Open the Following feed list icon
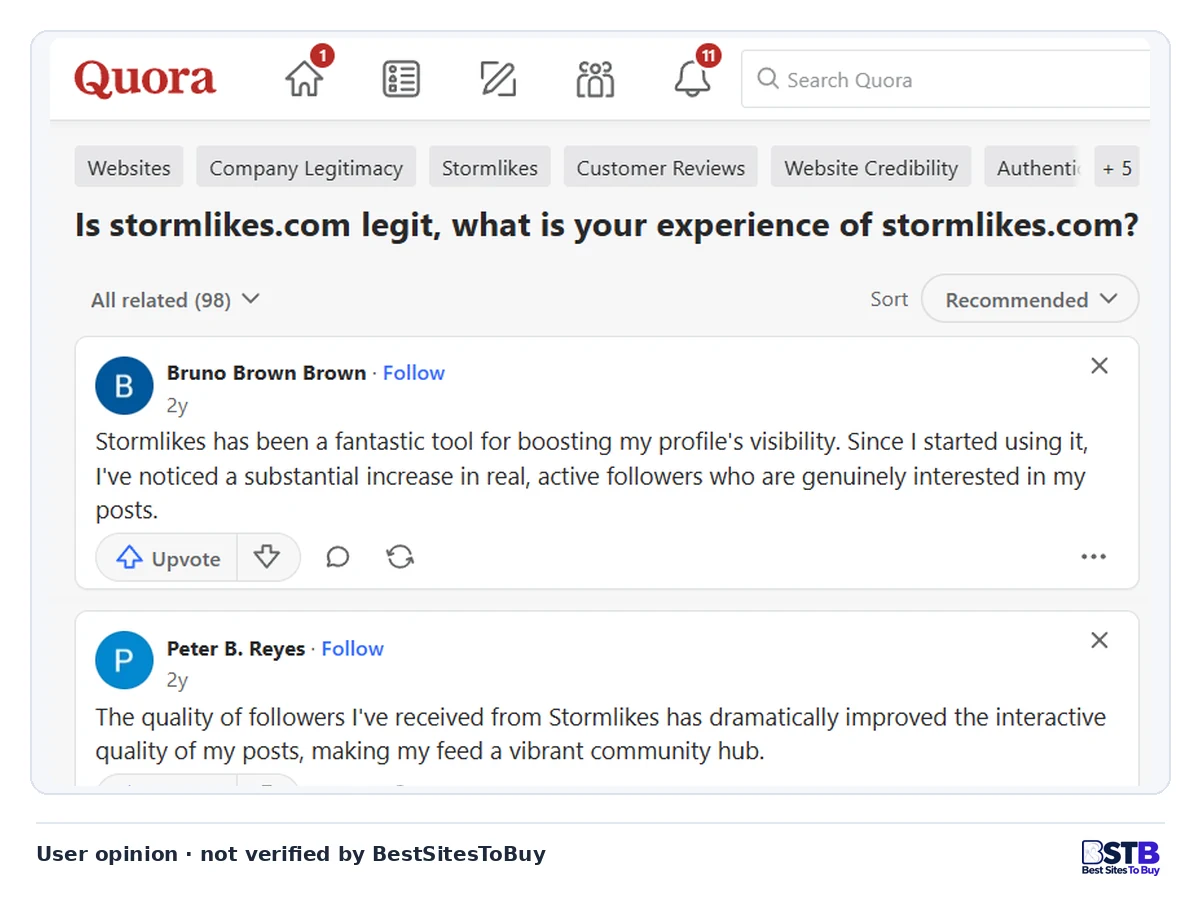Viewport: 1200px width, 900px height. [401, 79]
